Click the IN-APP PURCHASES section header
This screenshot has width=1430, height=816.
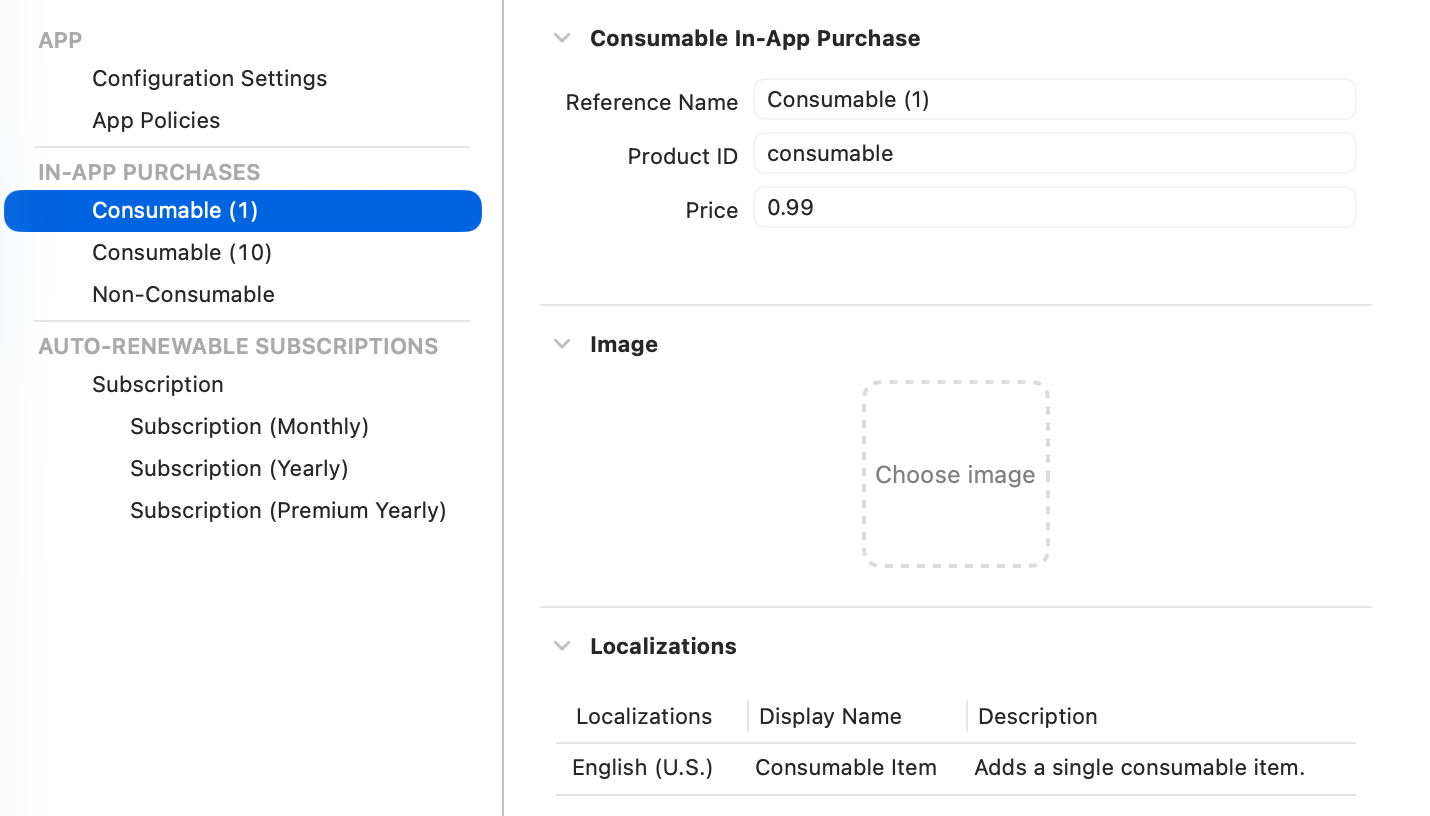148,172
